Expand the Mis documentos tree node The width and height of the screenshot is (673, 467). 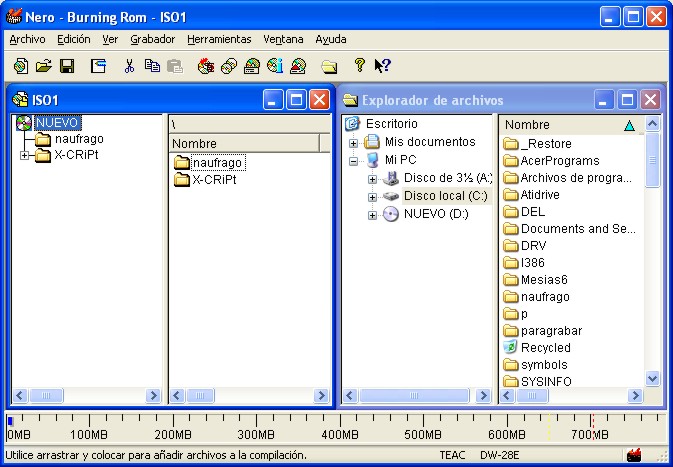[353, 142]
